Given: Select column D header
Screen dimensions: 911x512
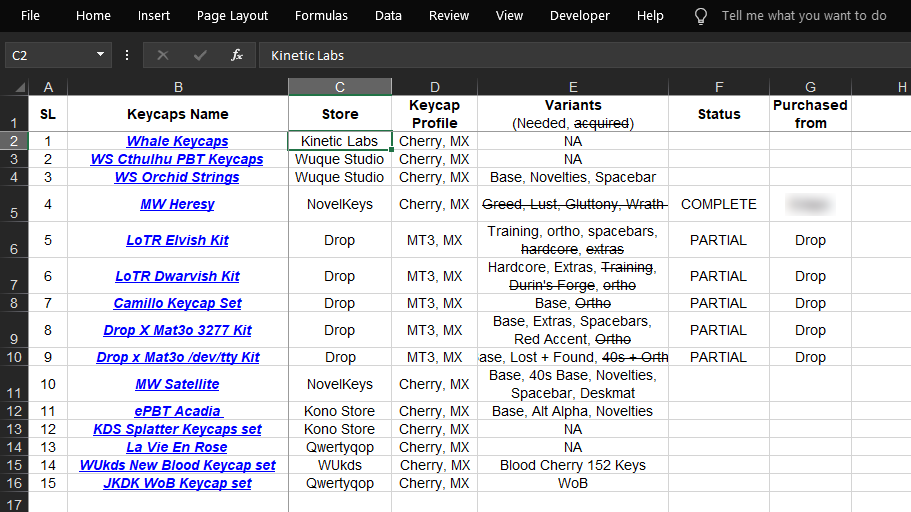Looking at the screenshot, I should (435, 87).
